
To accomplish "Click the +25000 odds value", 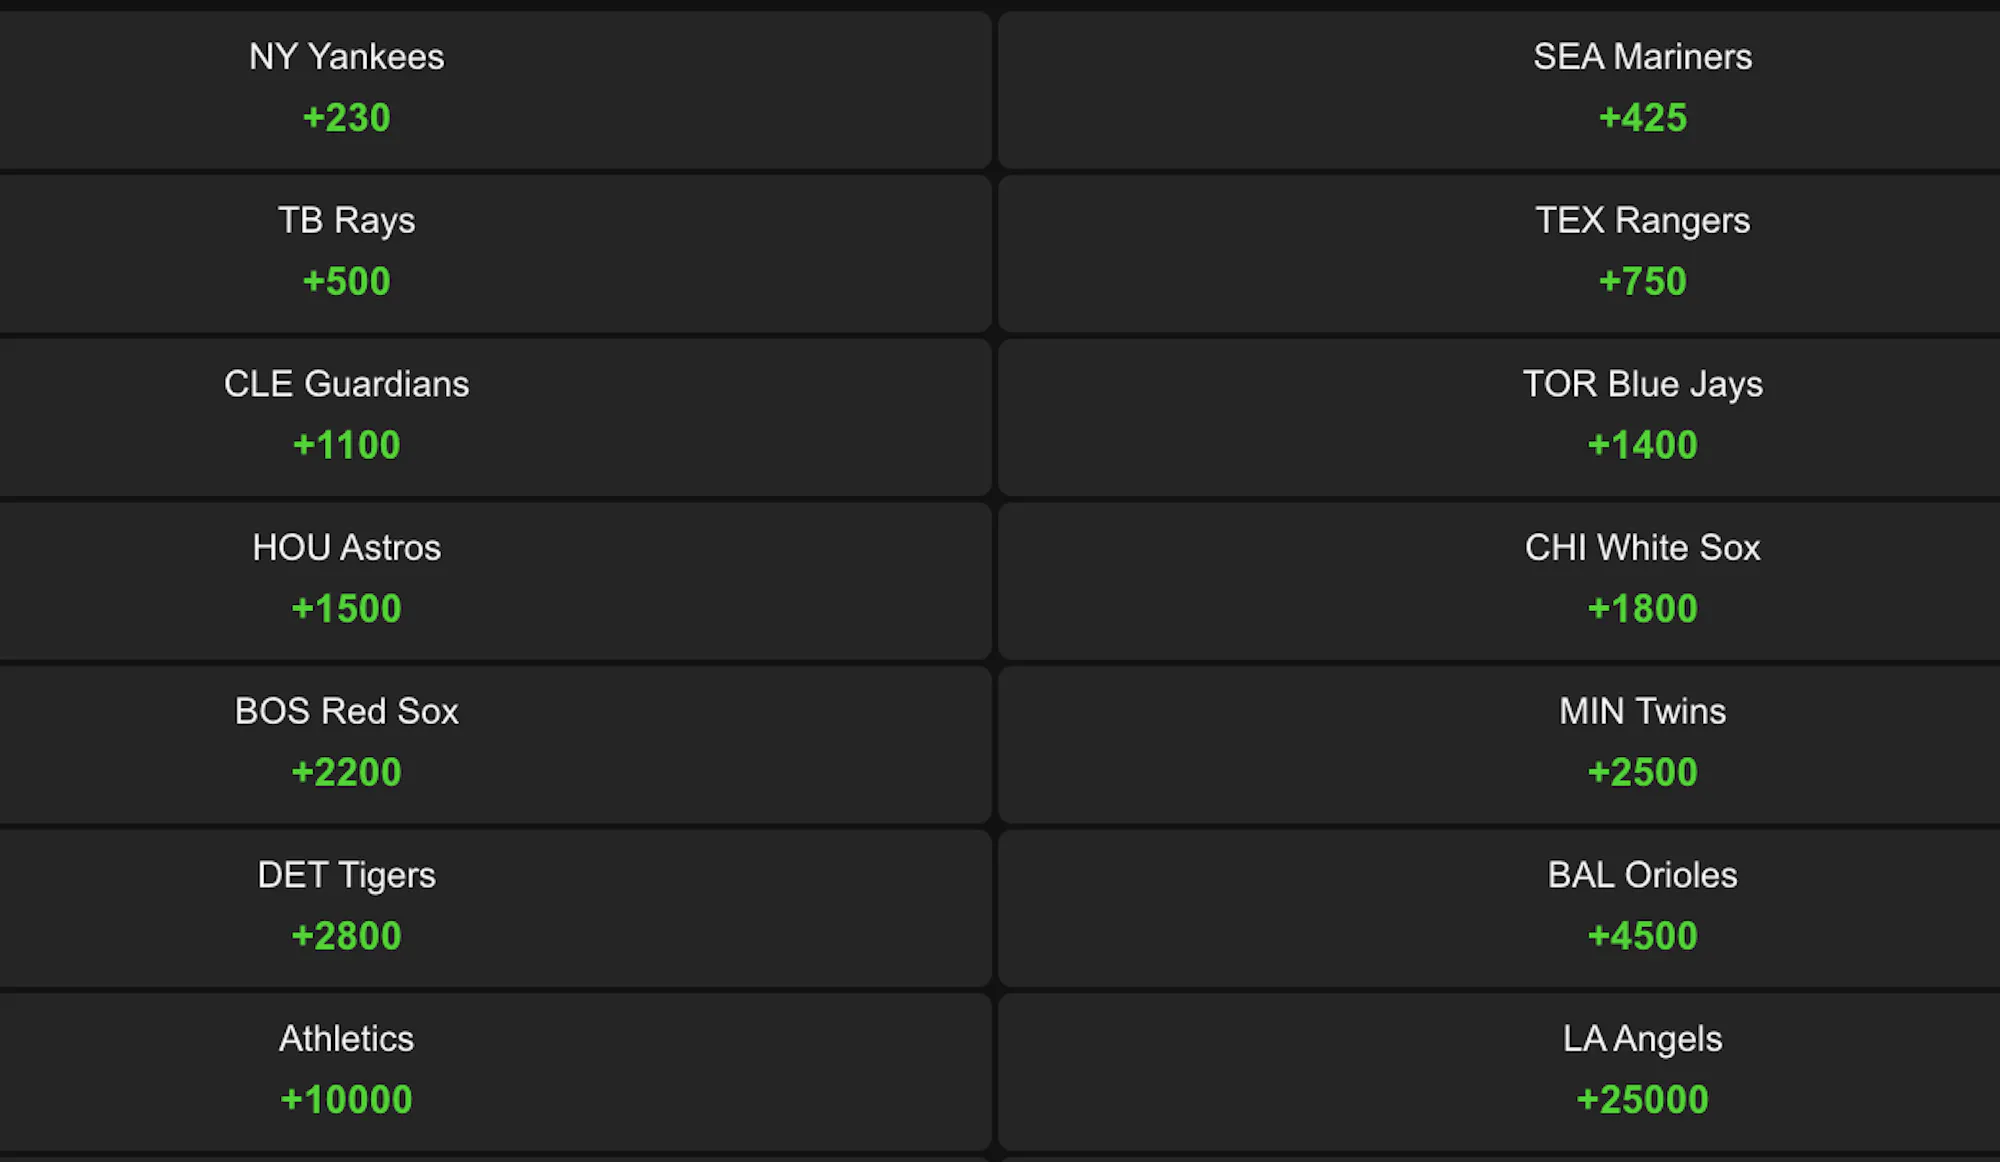I will point(1642,1100).
